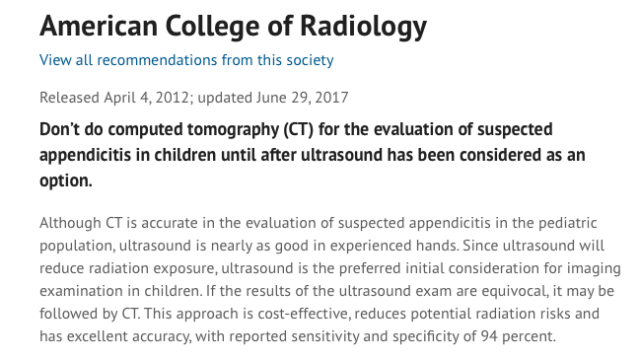Open 'View all recommendations from this society' link
The image size is (640, 360).
point(187,60)
